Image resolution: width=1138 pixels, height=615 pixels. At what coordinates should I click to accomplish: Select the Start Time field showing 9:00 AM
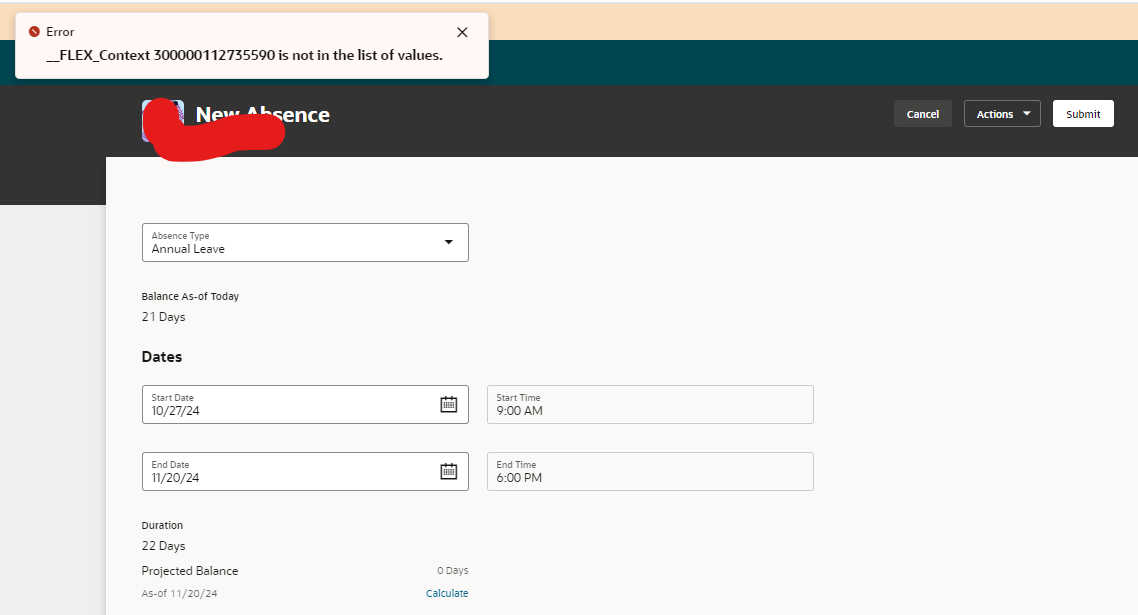coord(650,404)
